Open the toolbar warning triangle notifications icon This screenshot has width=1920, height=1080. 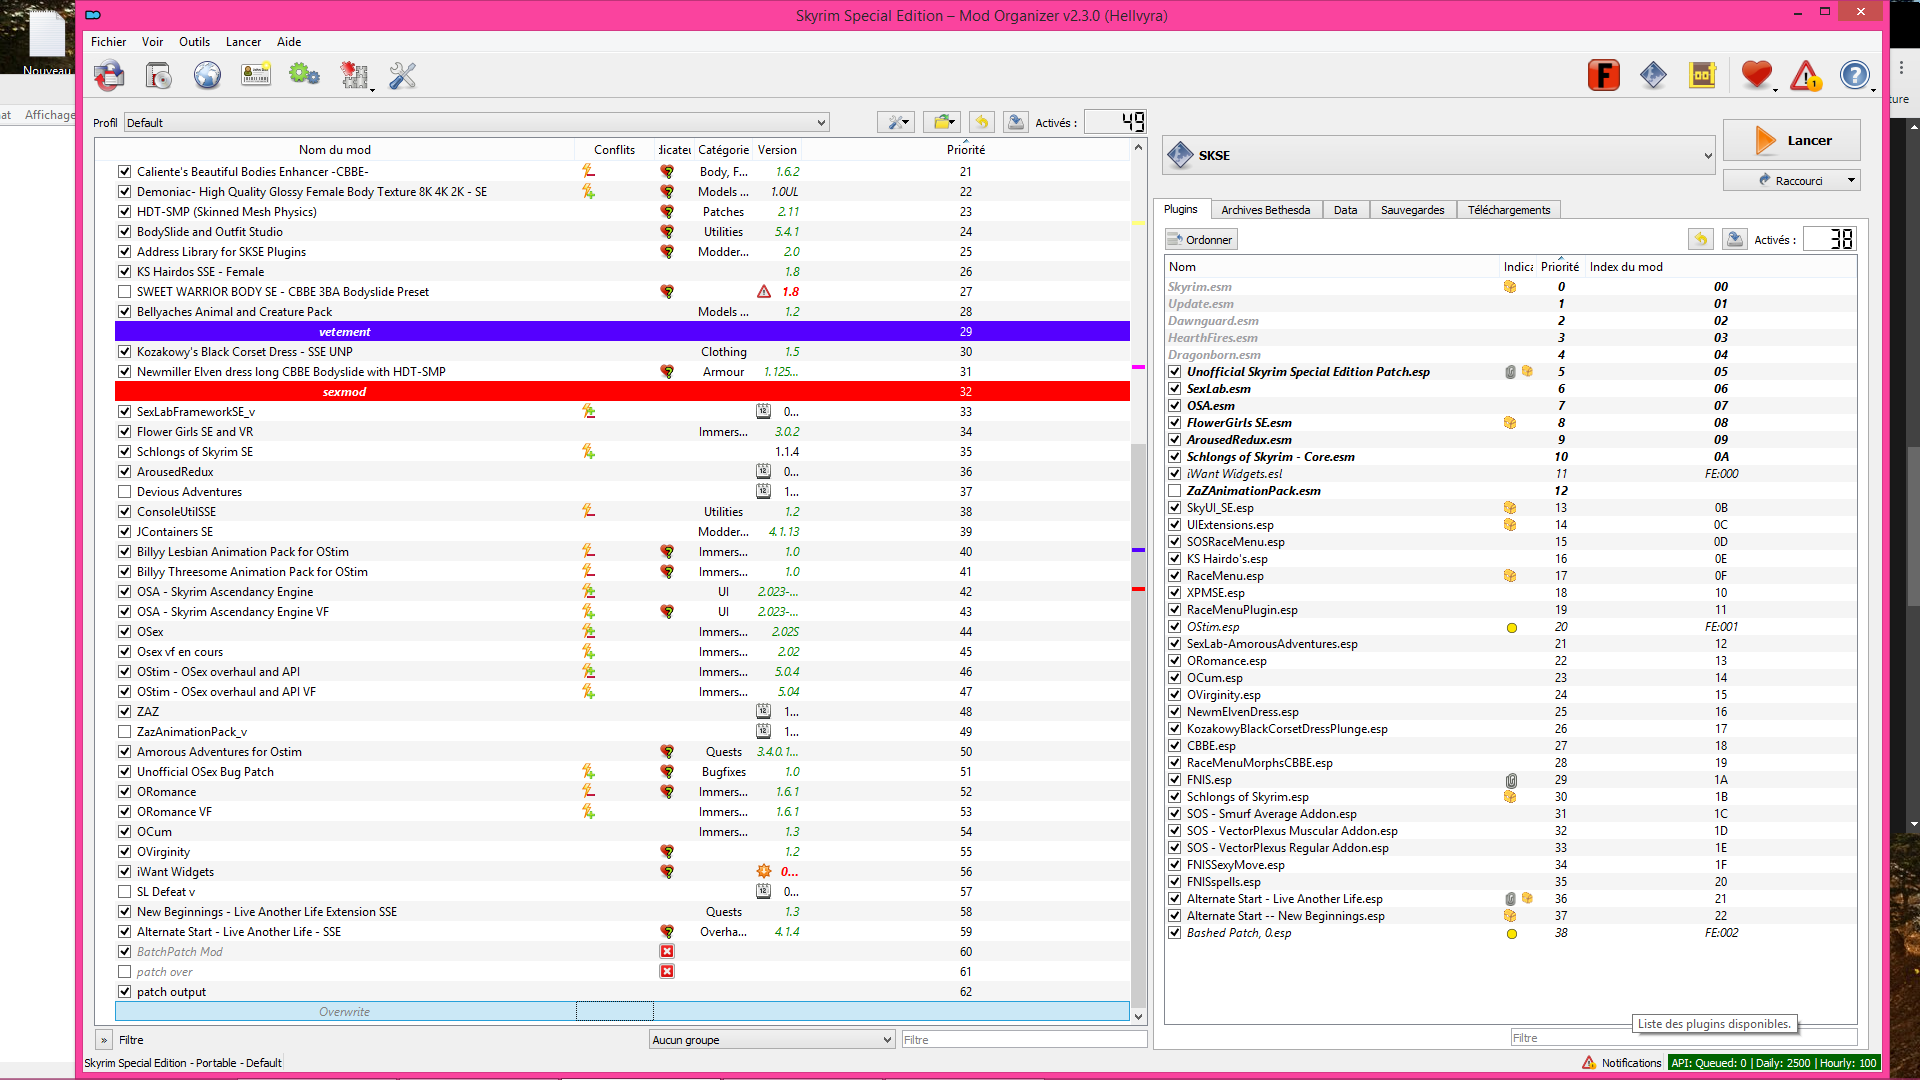[1806, 75]
